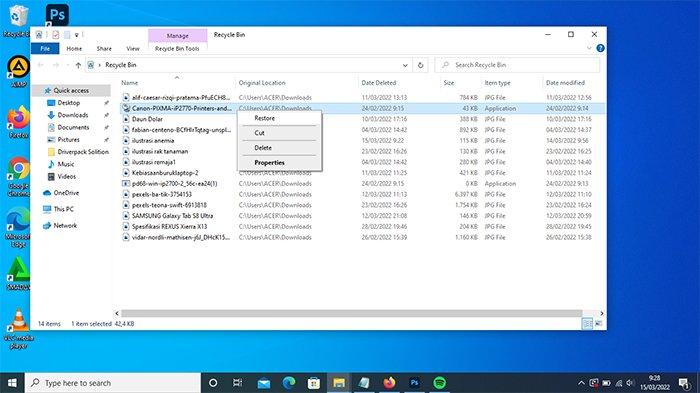Sort files by Date Deleted column header
Viewport: 700px width, 393px height.
[x=379, y=83]
